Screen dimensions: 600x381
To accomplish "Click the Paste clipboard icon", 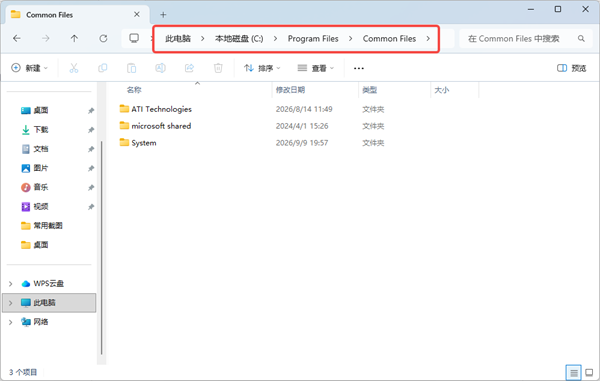I will tap(132, 68).
